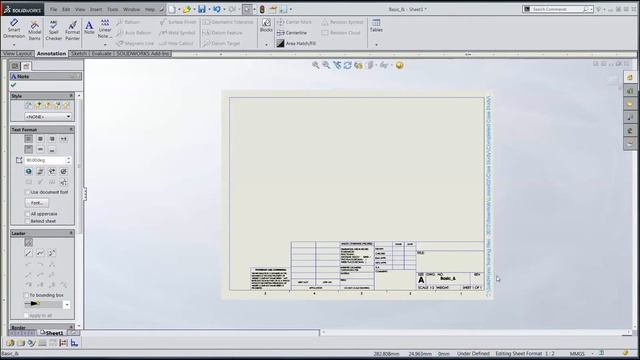Switch to the first FeatureManager panel tab
Image resolution: width=640 pixels, height=360 pixels.
(15, 66)
